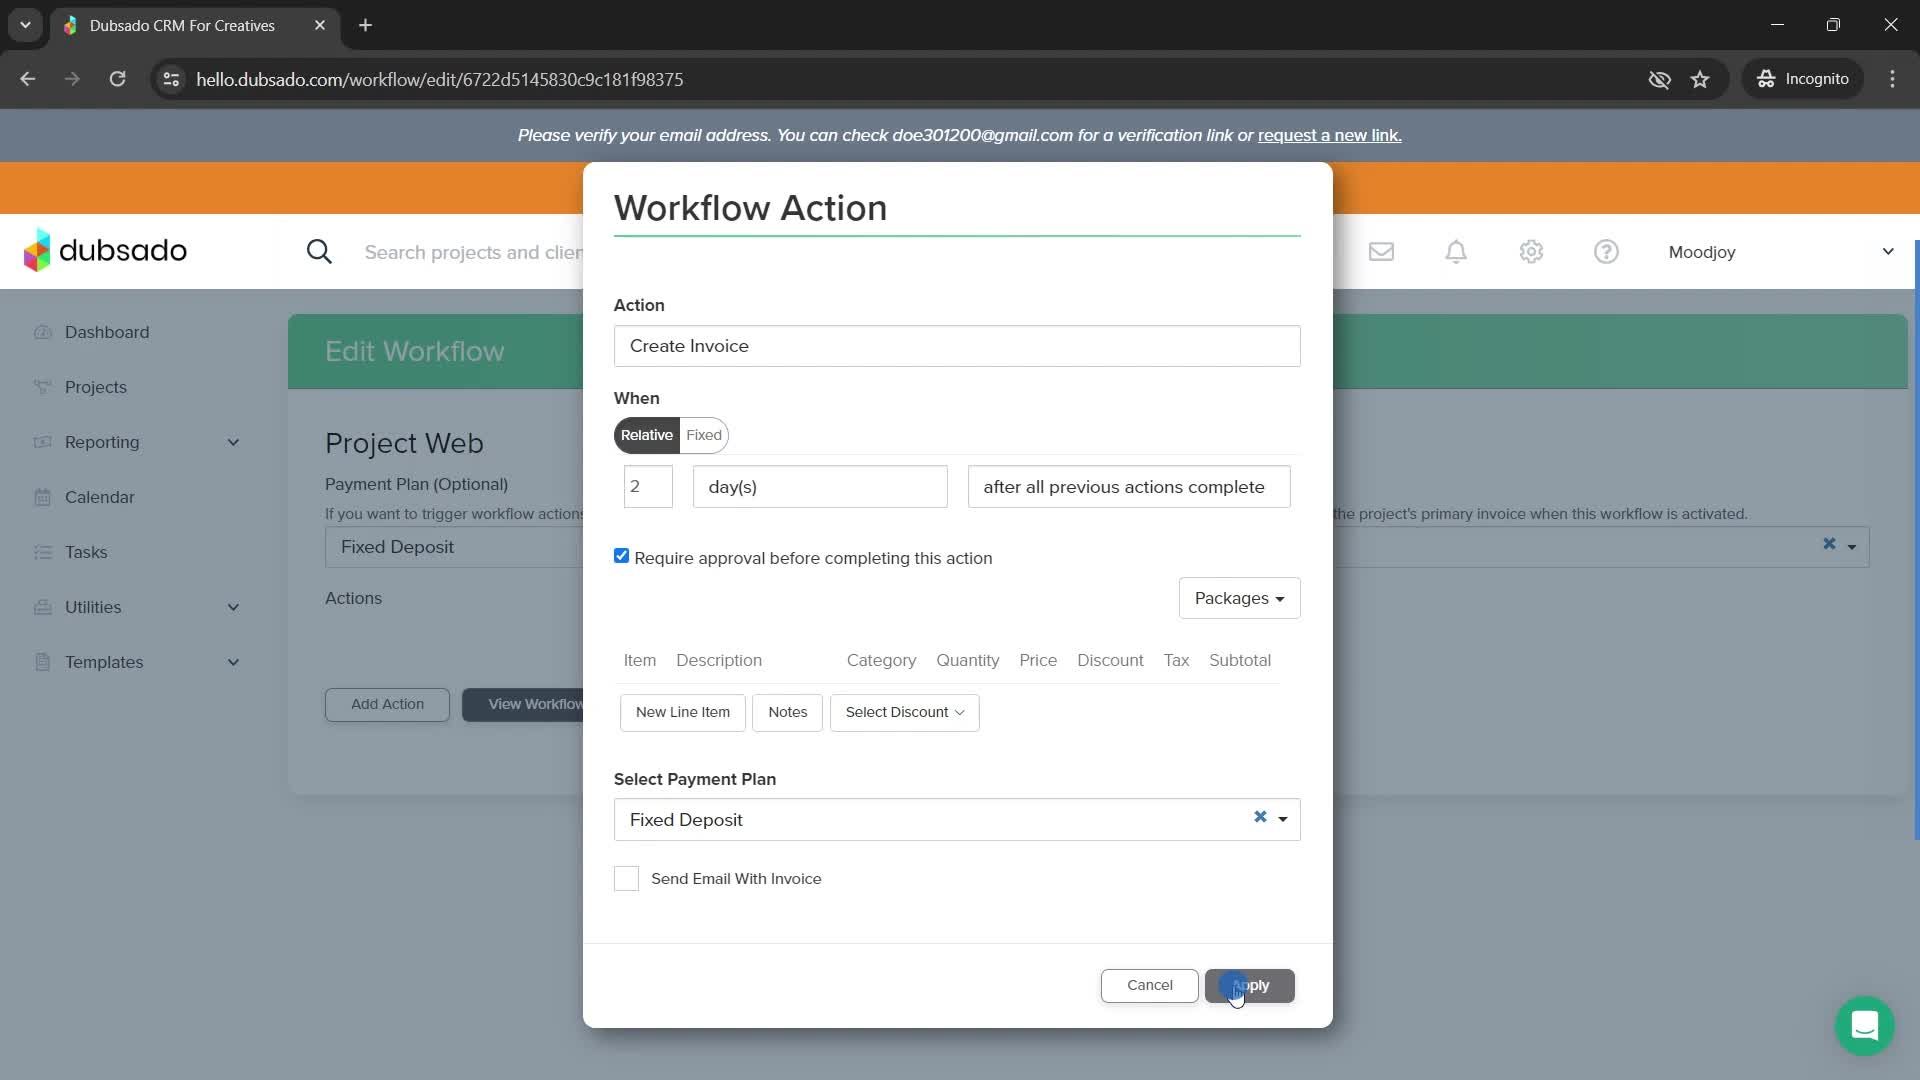Click the Projects sidebar icon

pyautogui.click(x=42, y=387)
